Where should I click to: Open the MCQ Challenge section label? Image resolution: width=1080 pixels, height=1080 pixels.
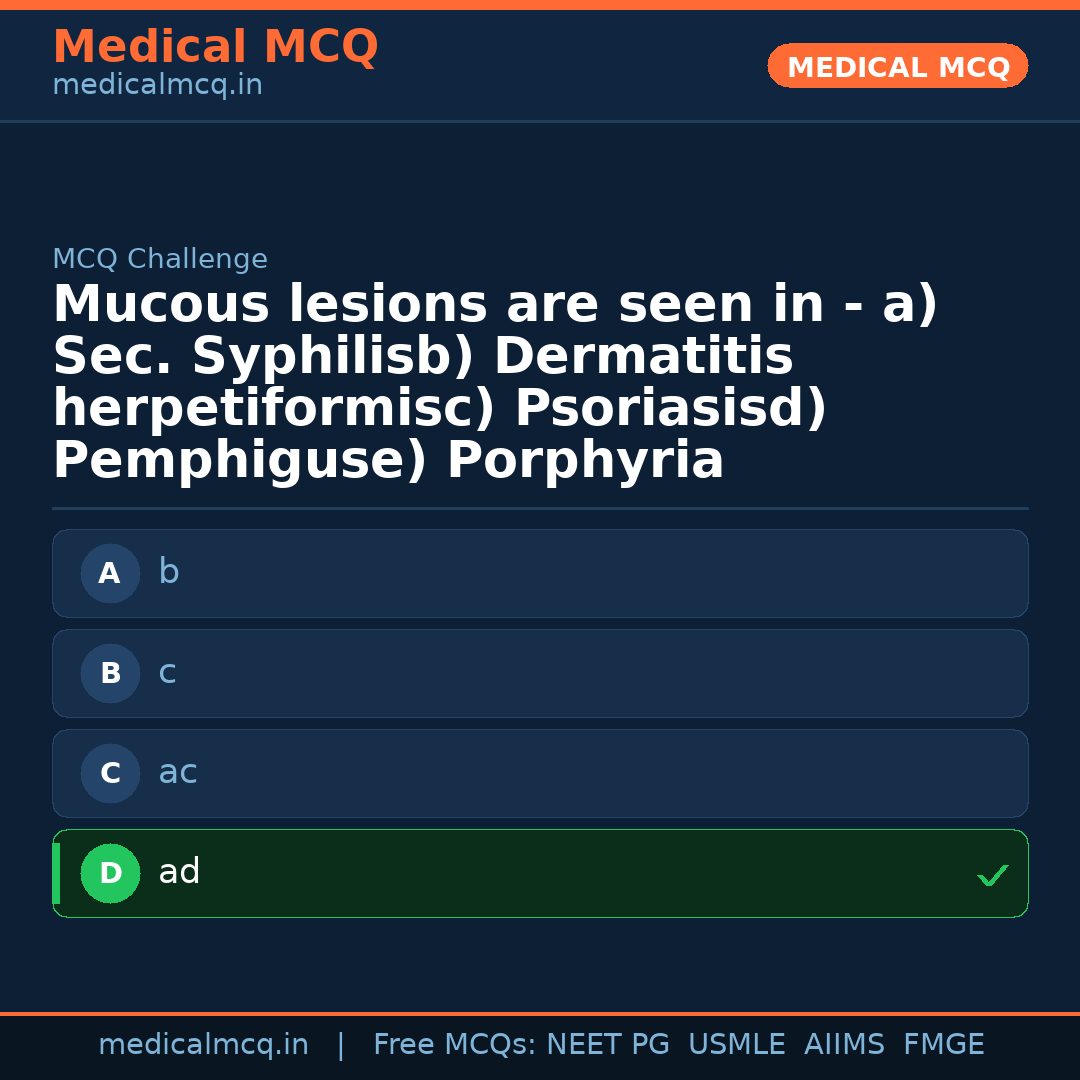point(160,258)
